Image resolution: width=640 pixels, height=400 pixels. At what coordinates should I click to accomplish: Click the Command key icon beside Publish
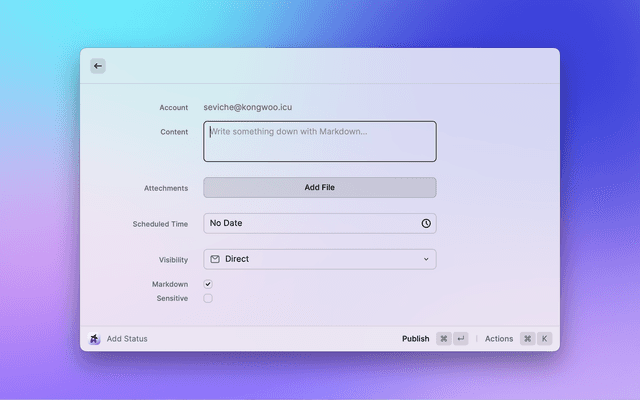[444, 339]
